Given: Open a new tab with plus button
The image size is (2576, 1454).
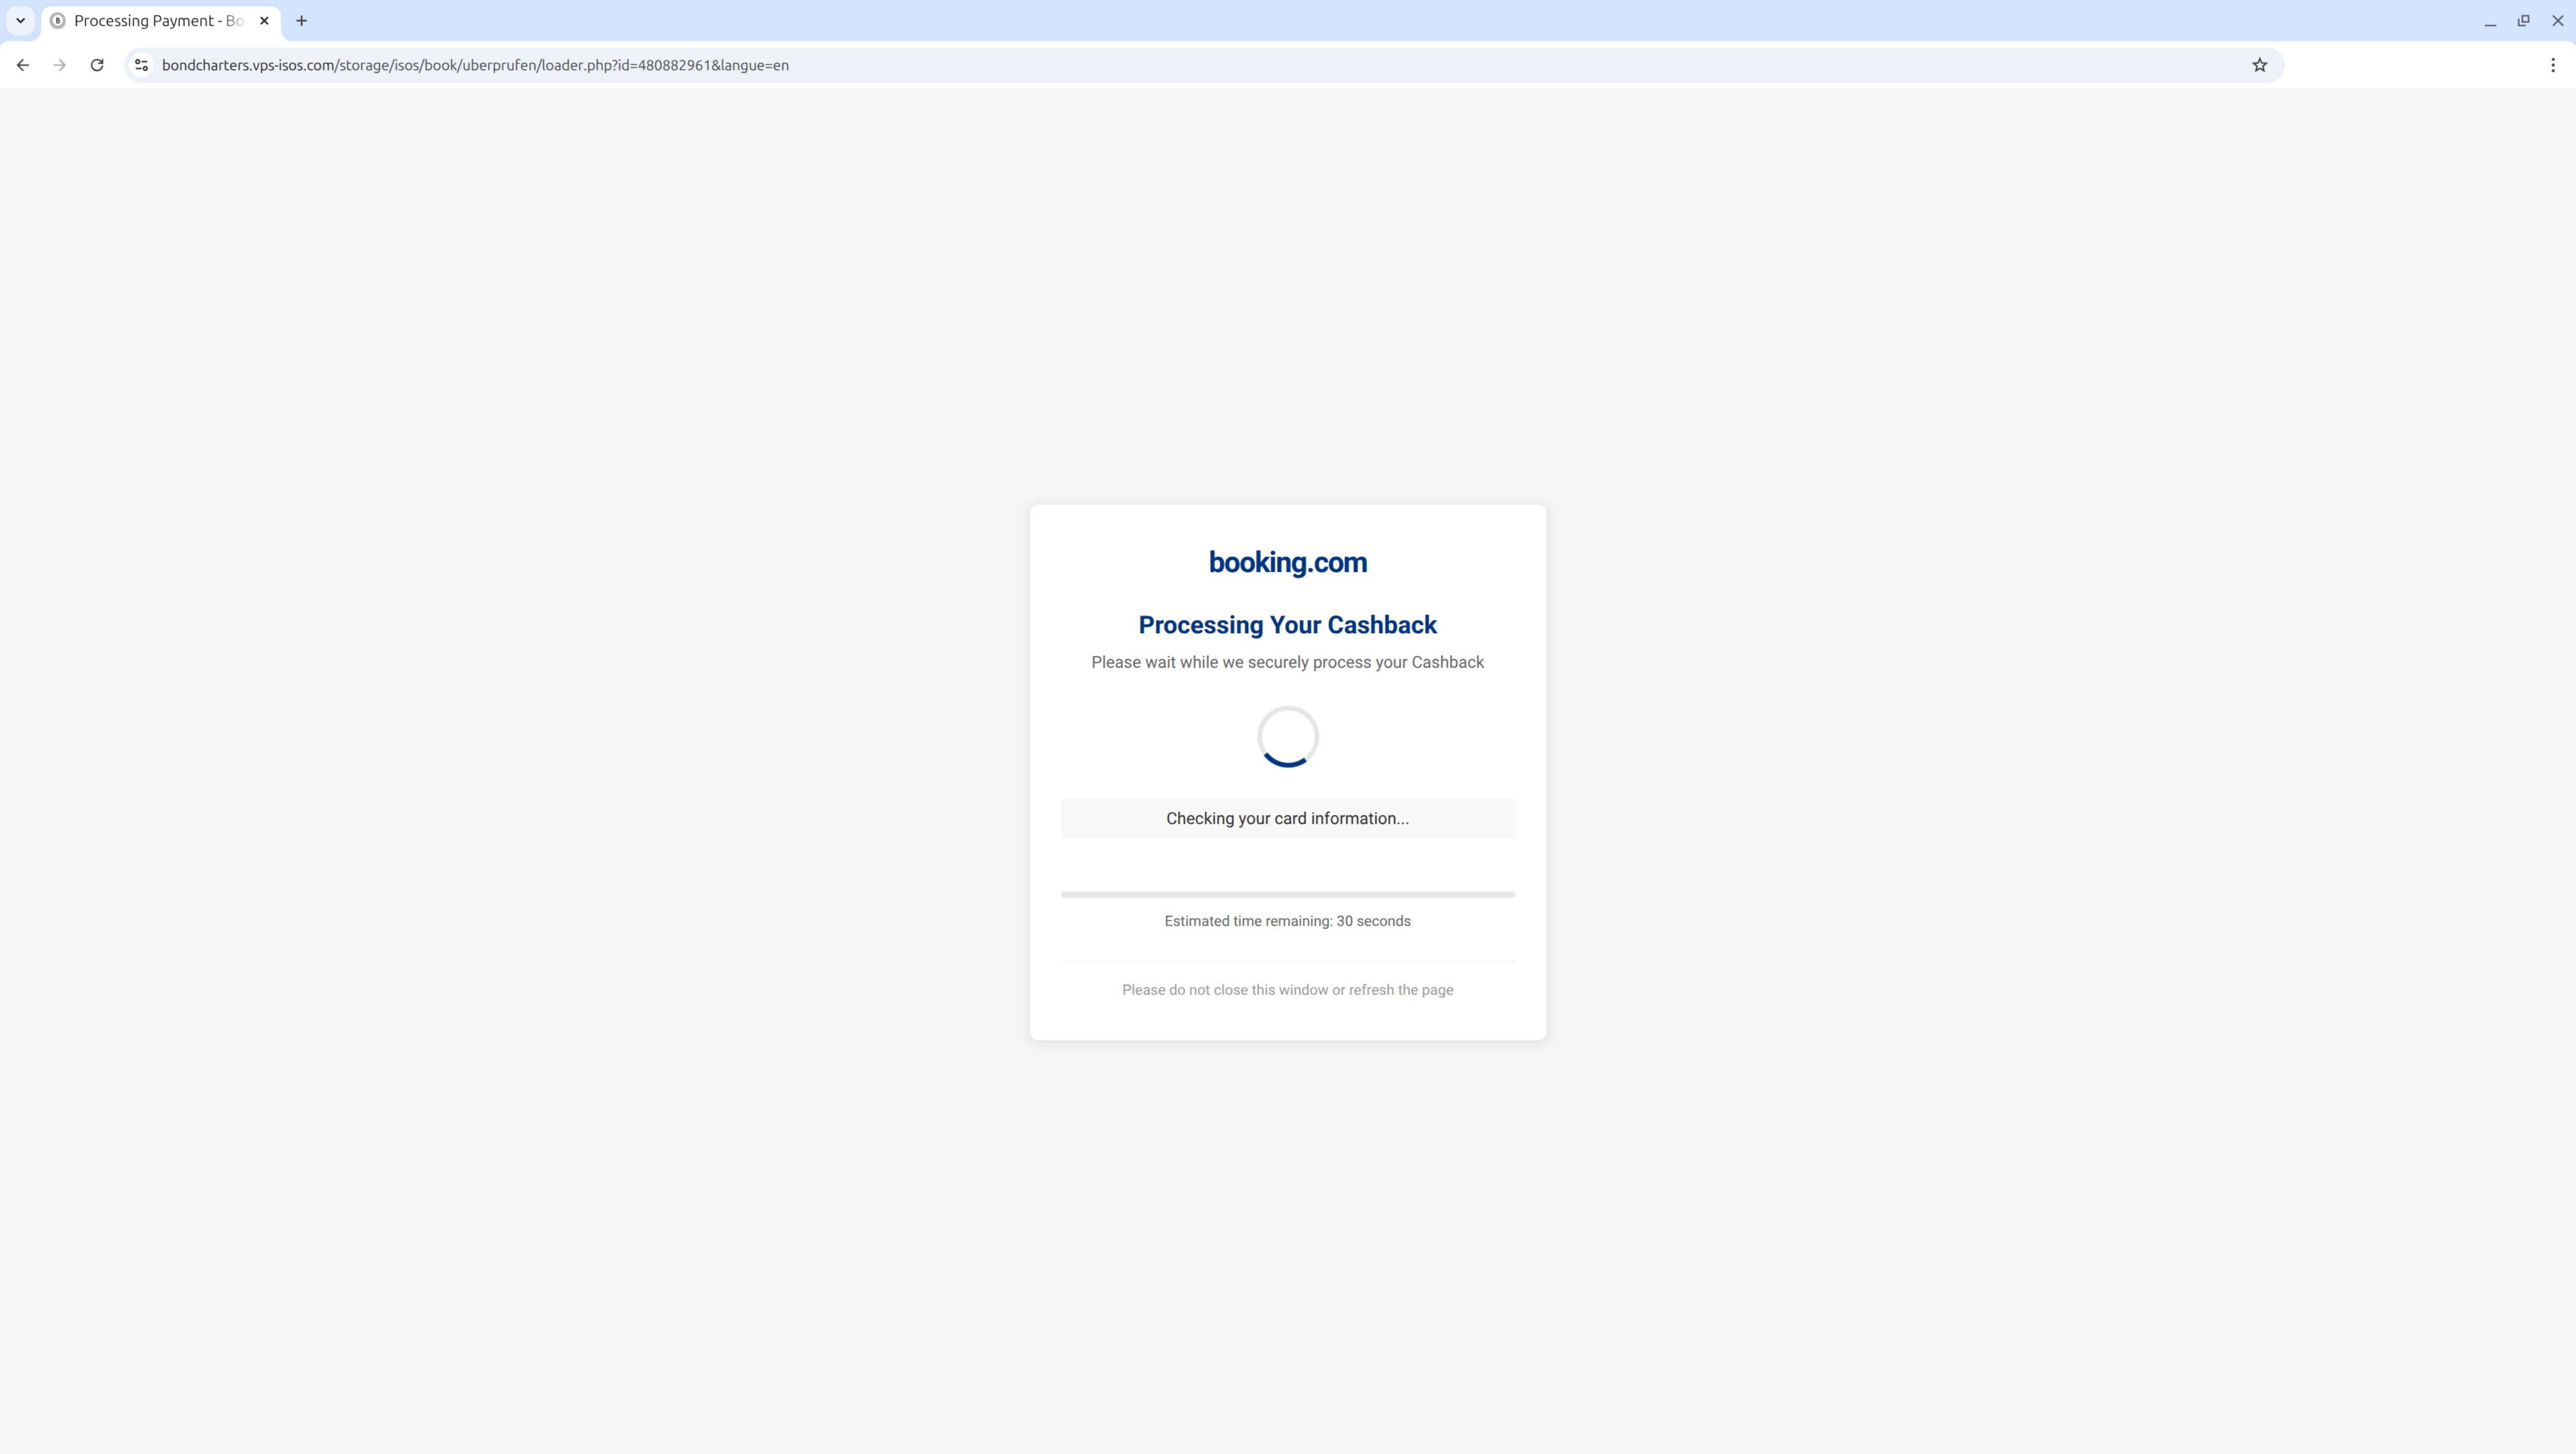Looking at the screenshot, I should click(301, 21).
